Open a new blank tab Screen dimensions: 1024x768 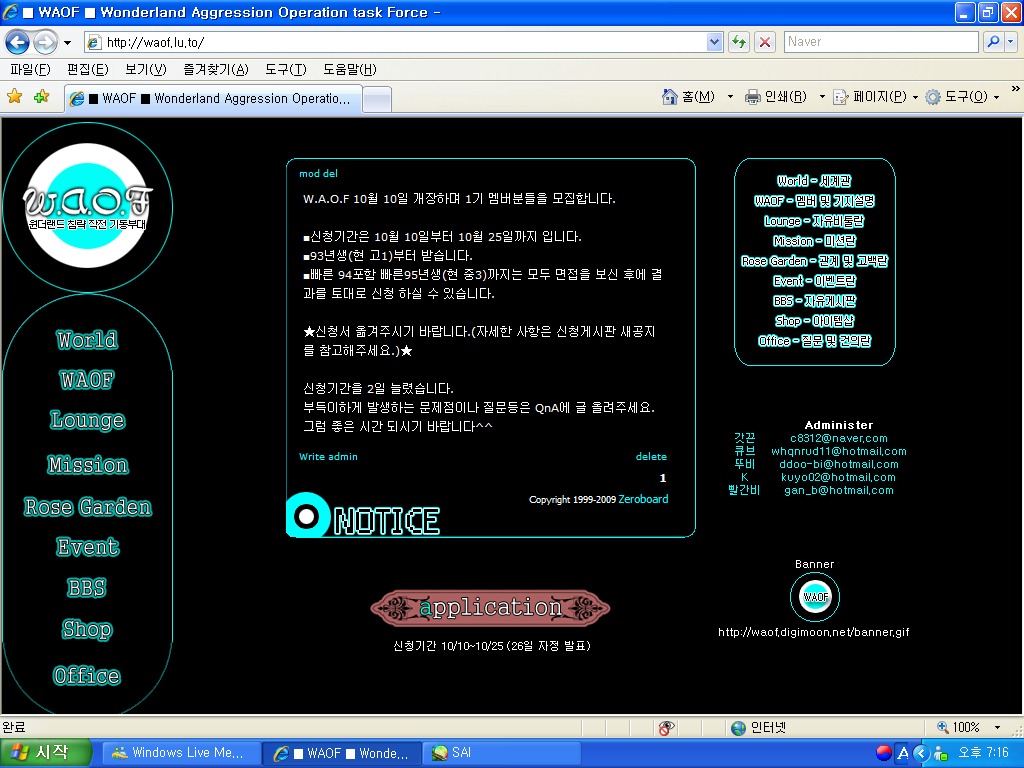pos(377,100)
